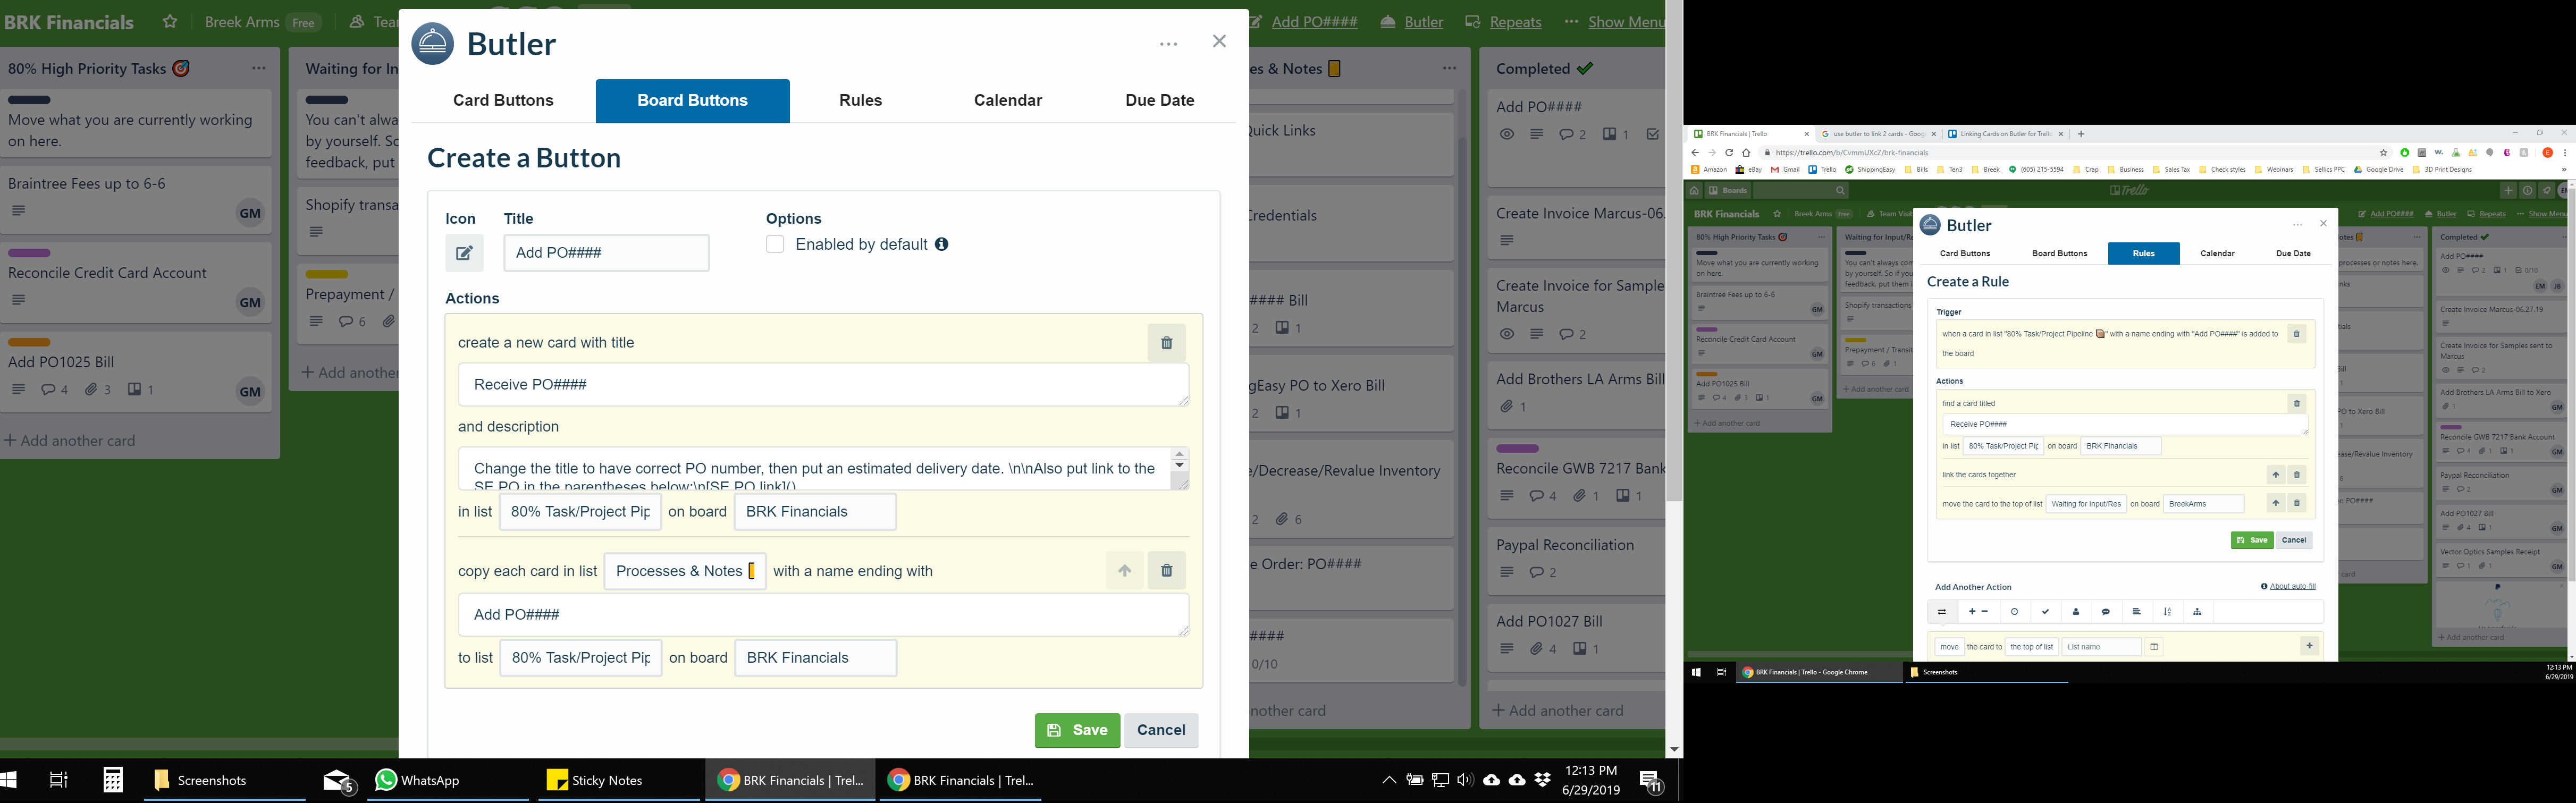Open 80% High Priority Tasks list menu, left window
The image size is (2576, 803).
259,68
